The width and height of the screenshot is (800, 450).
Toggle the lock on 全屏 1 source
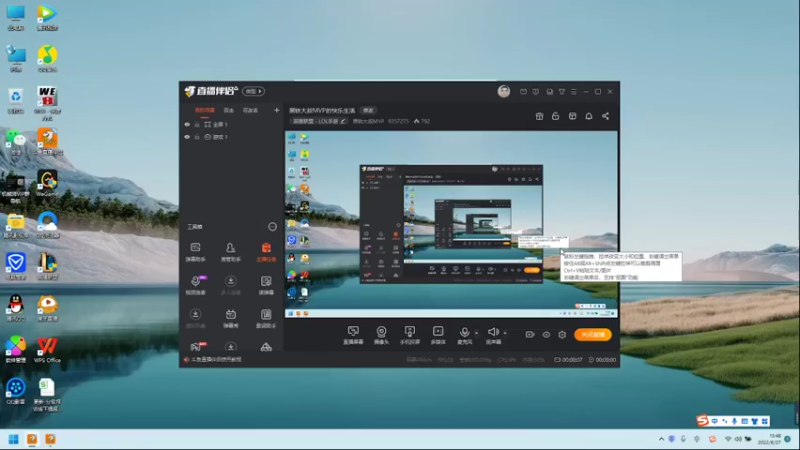[197, 124]
